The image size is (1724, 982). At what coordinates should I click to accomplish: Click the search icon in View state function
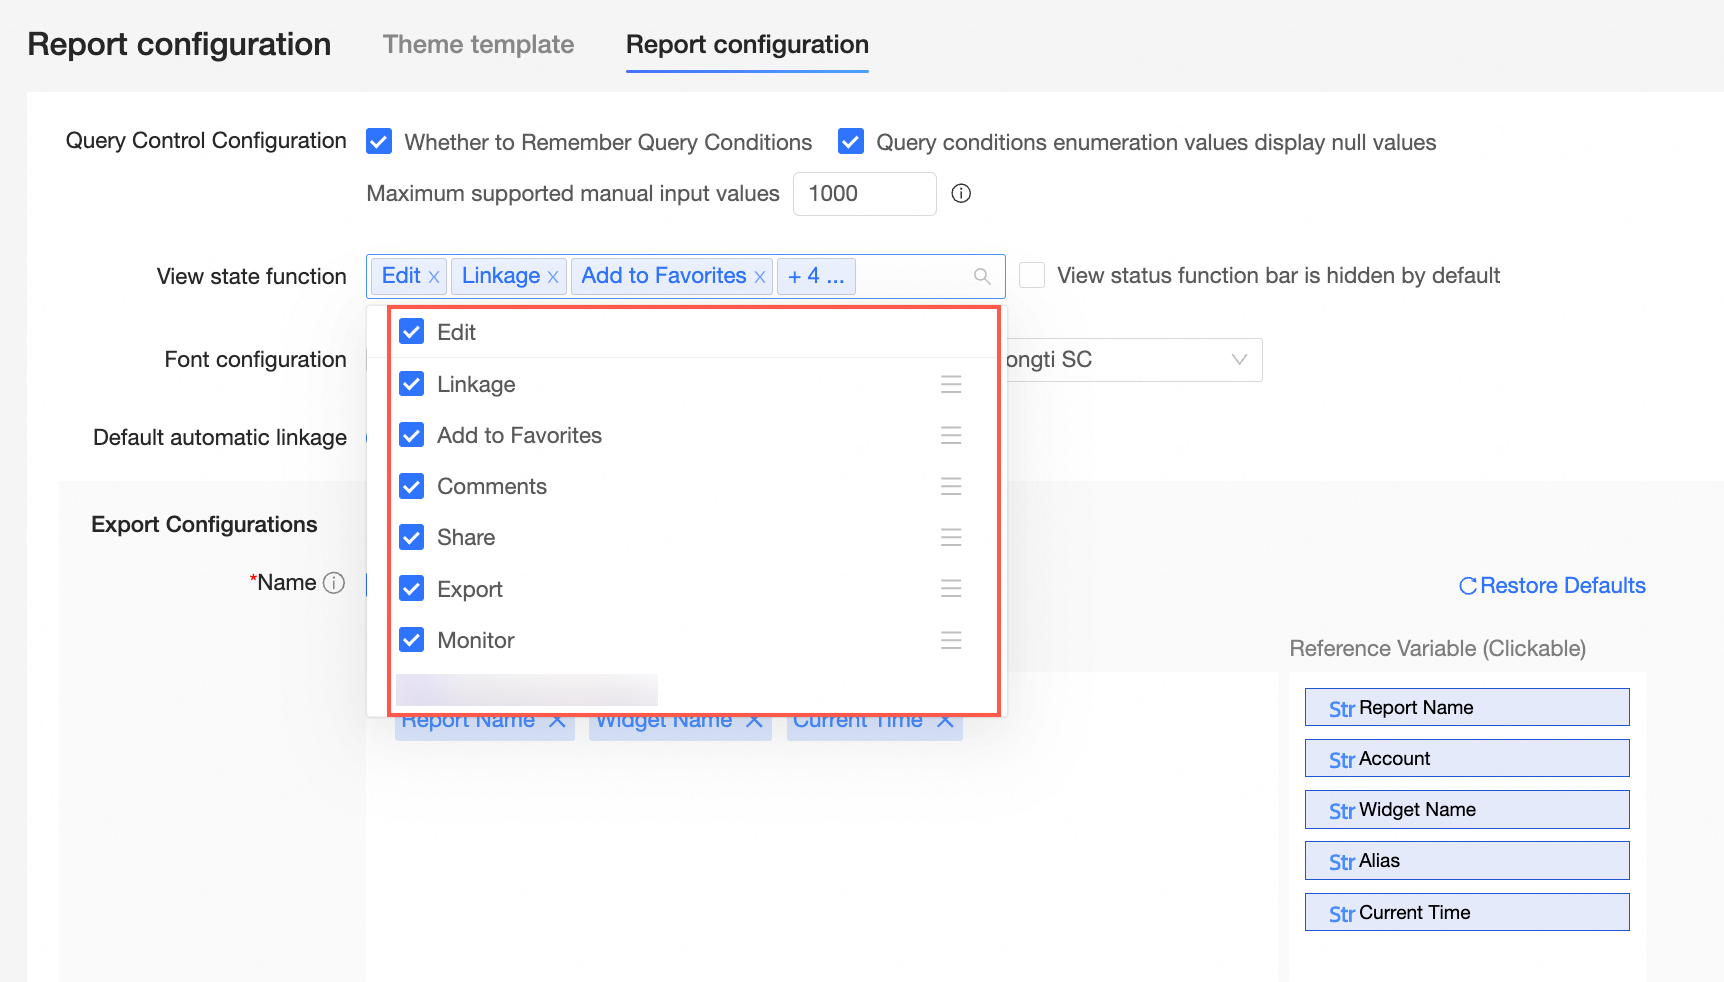coord(982,276)
